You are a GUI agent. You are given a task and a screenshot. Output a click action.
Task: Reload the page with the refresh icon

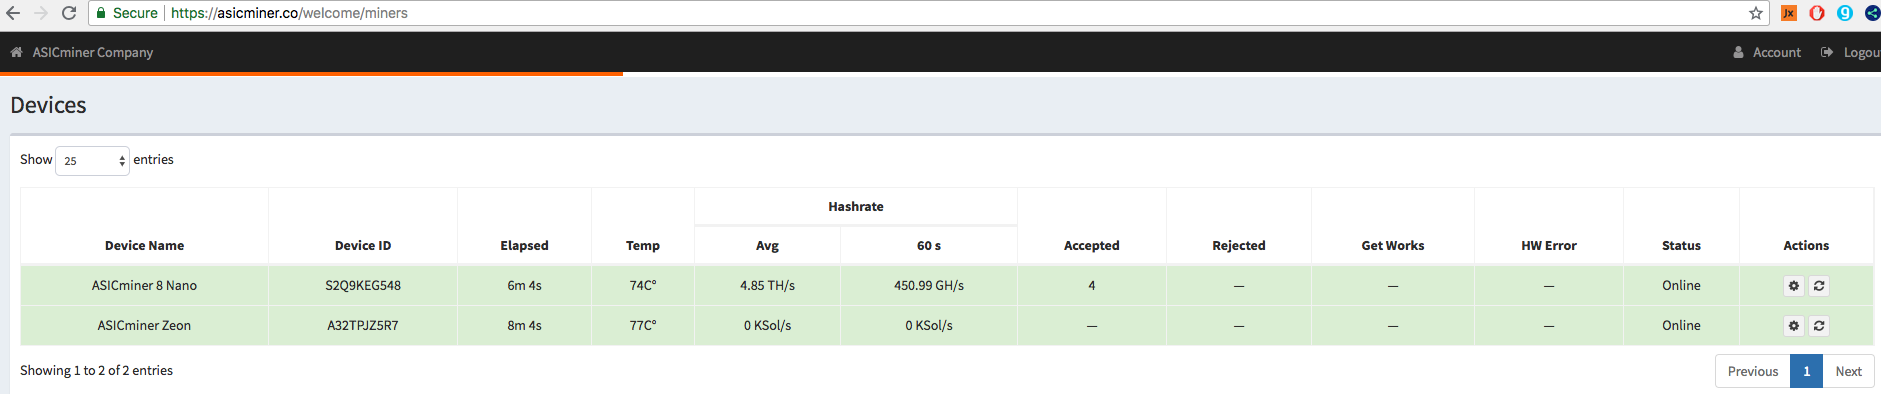coord(69,13)
